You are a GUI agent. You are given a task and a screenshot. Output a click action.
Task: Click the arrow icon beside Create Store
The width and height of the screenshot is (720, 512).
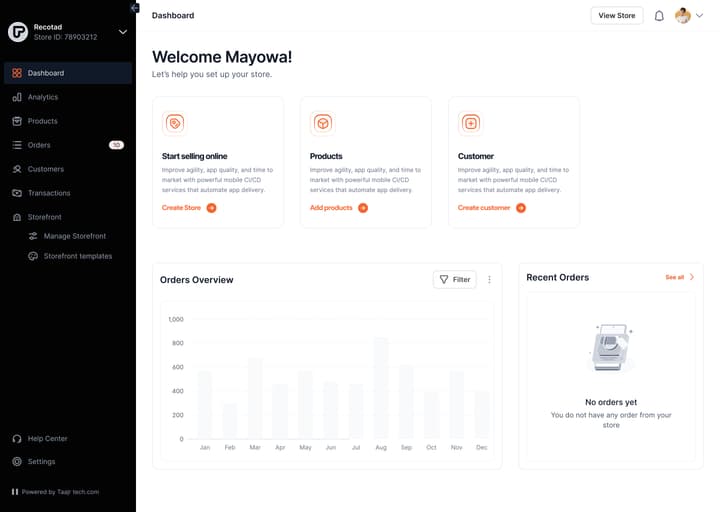click(x=211, y=208)
